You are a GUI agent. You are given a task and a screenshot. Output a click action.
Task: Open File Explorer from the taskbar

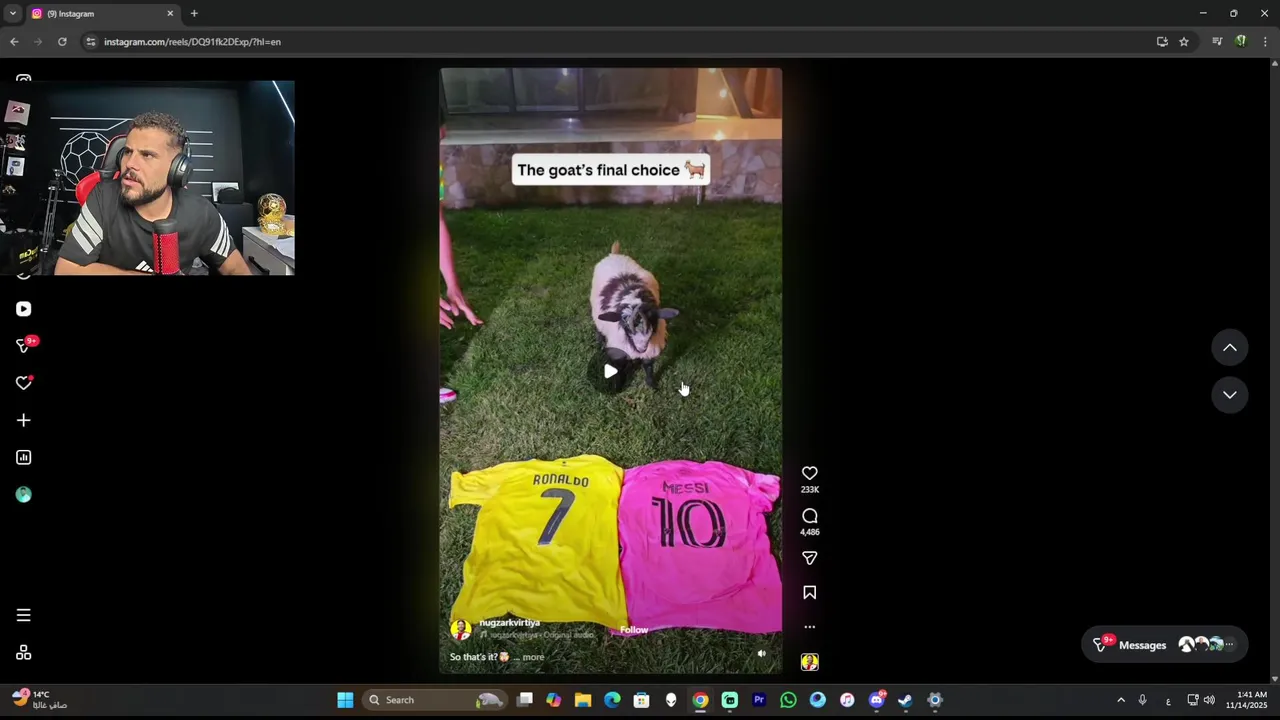click(583, 700)
